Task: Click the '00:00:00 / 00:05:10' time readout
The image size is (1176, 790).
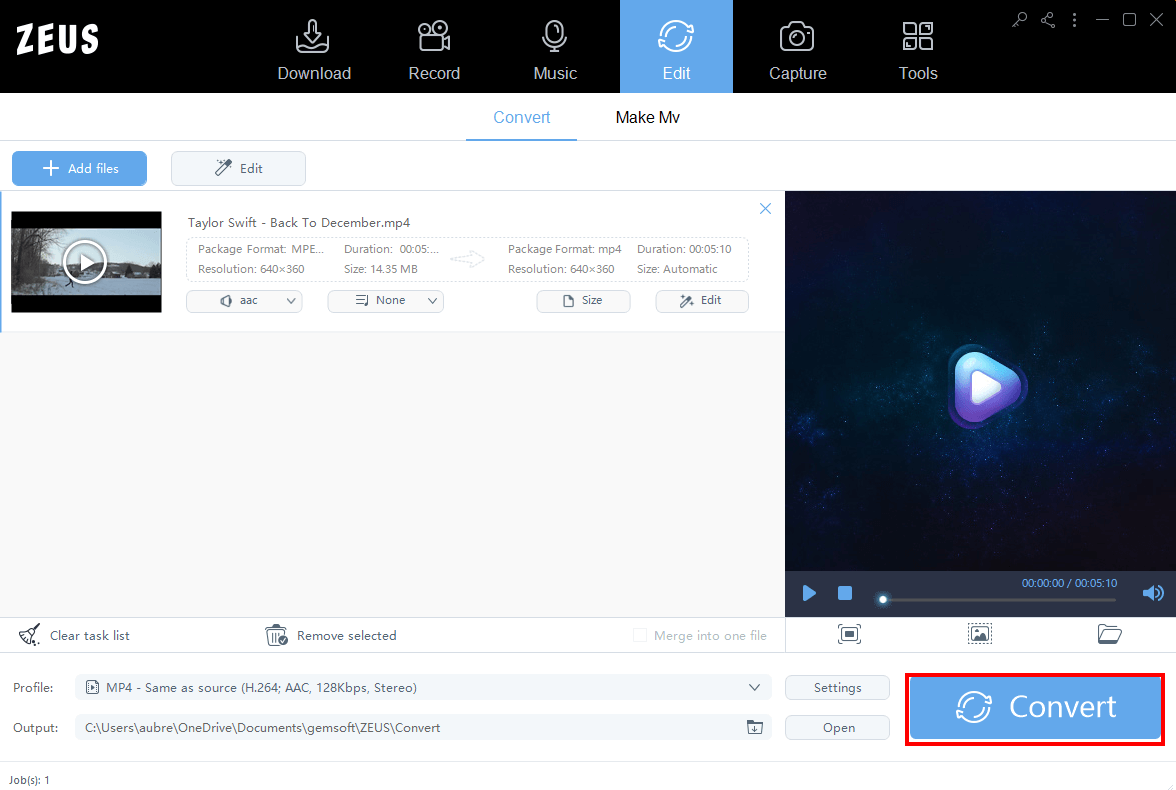Action: tap(1069, 583)
